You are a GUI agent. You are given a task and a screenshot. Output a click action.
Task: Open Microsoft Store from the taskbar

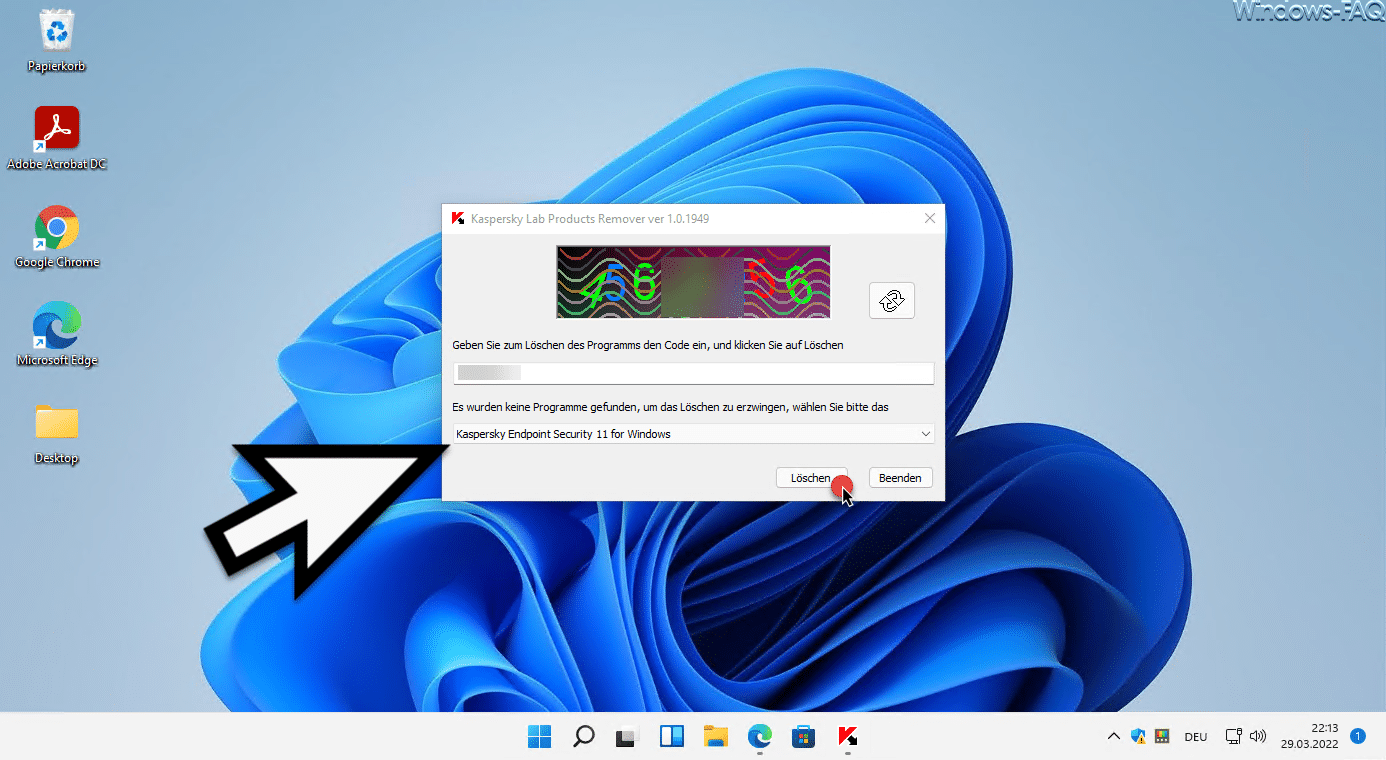coord(803,737)
